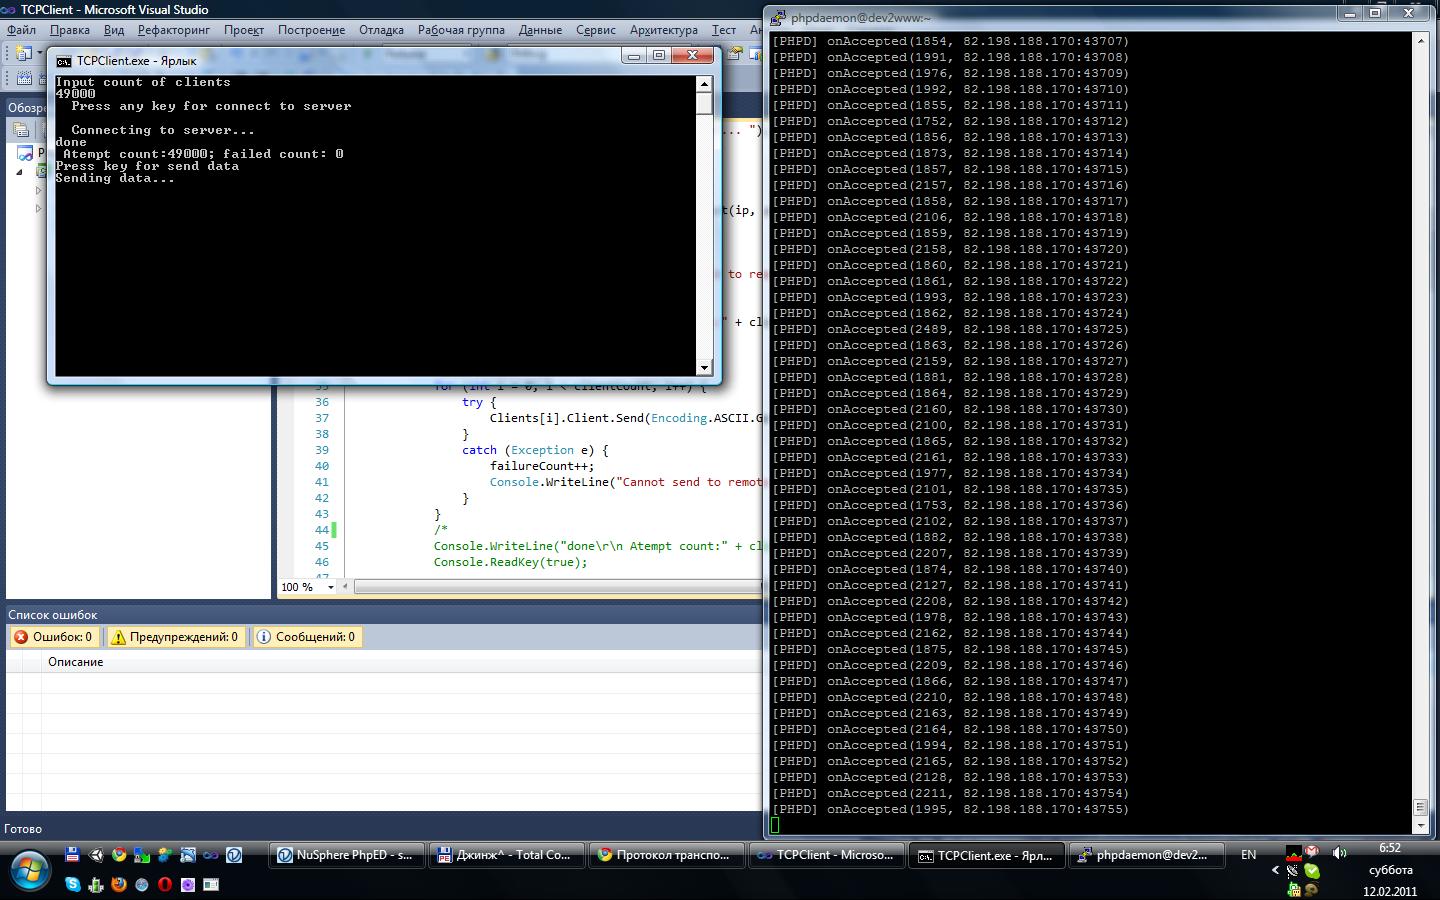Launch Skype from the quick launch bar
This screenshot has width=1440, height=900.
(x=73, y=884)
